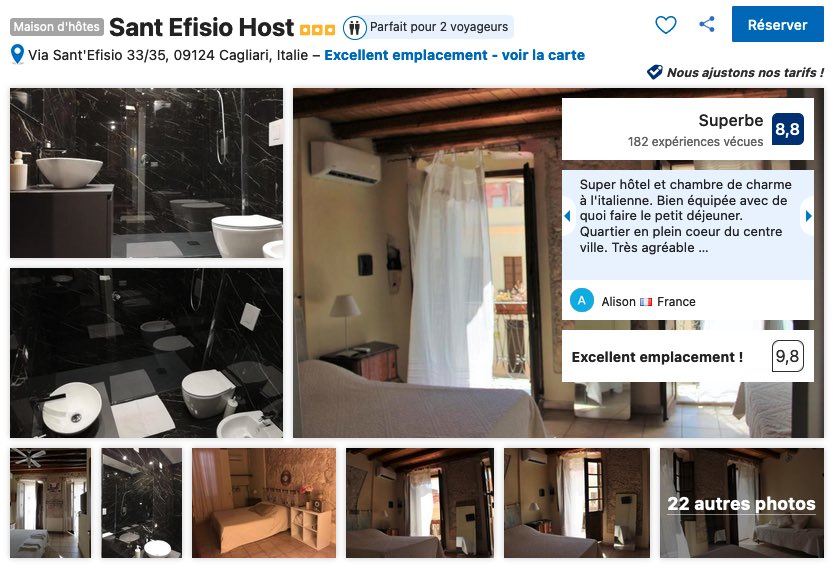Image resolution: width=835 pixels, height=570 pixels.
Task: Click the Maison d'hôtes label
Action: (x=56, y=27)
